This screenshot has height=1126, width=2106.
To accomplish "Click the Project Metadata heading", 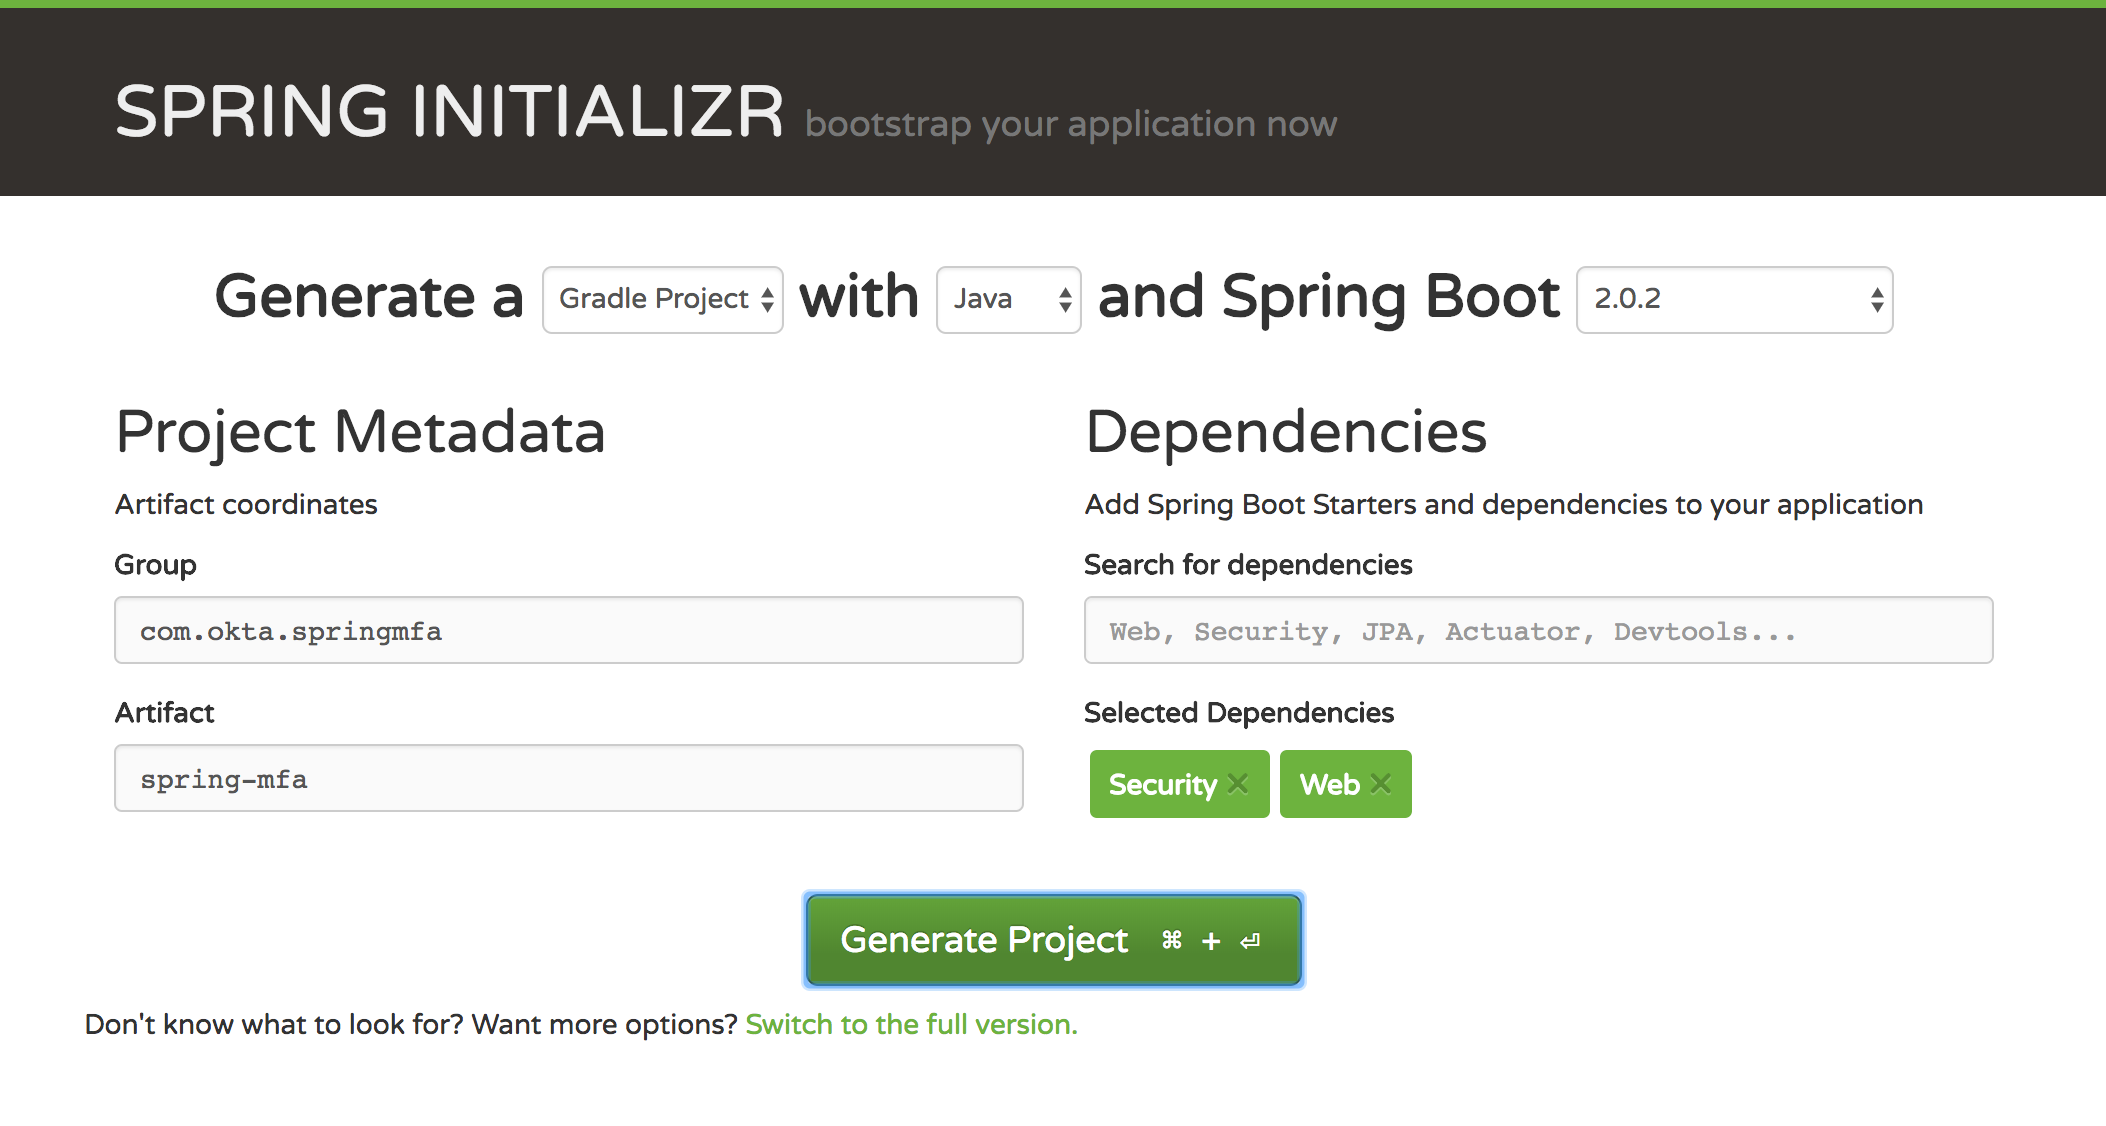I will click(360, 432).
